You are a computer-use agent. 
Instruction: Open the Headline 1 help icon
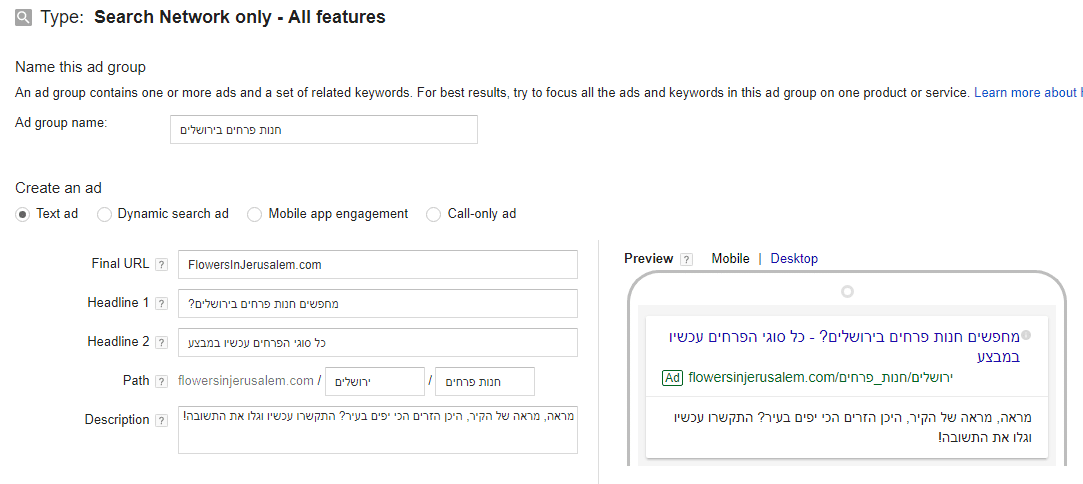point(161,303)
